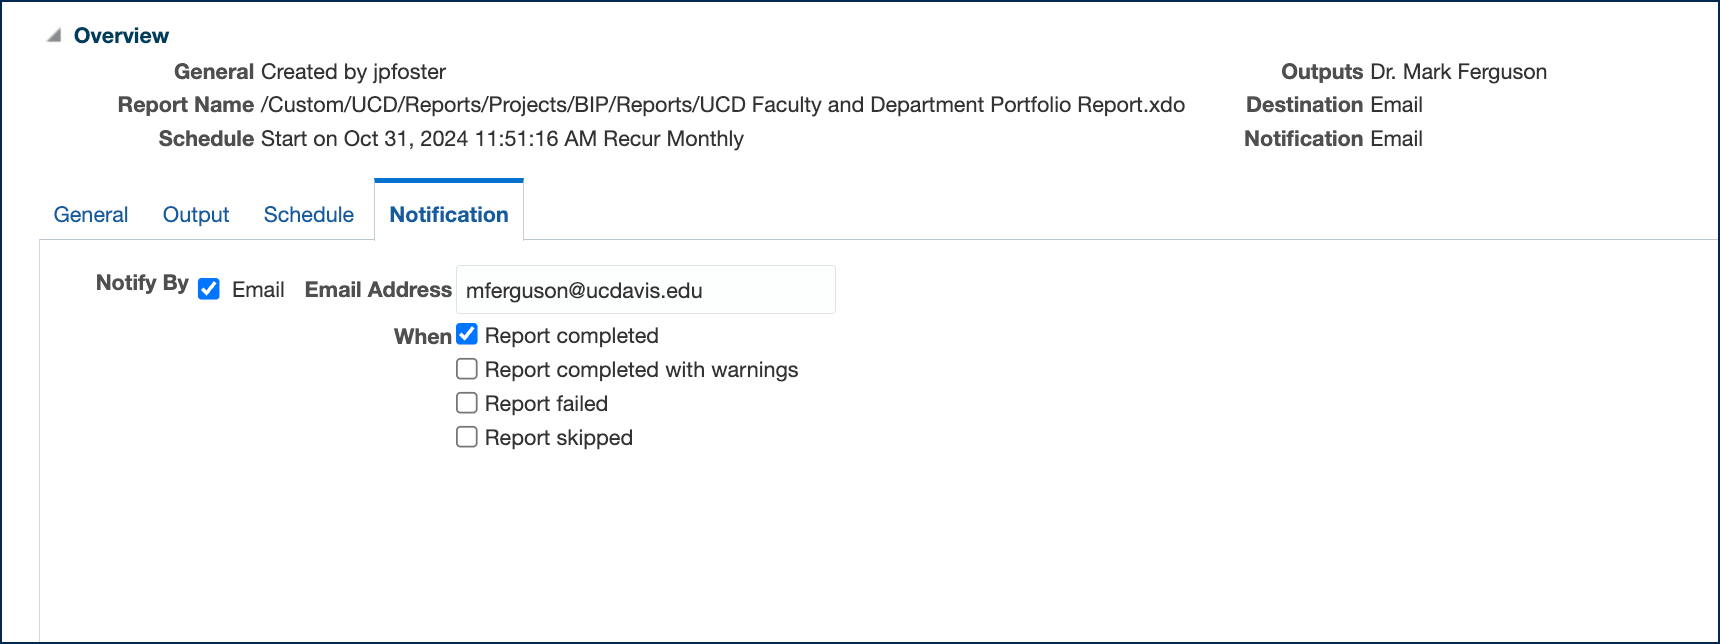This screenshot has width=1720, height=644.
Task: Uncheck the Notify By Email checkbox
Action: [x=209, y=289]
